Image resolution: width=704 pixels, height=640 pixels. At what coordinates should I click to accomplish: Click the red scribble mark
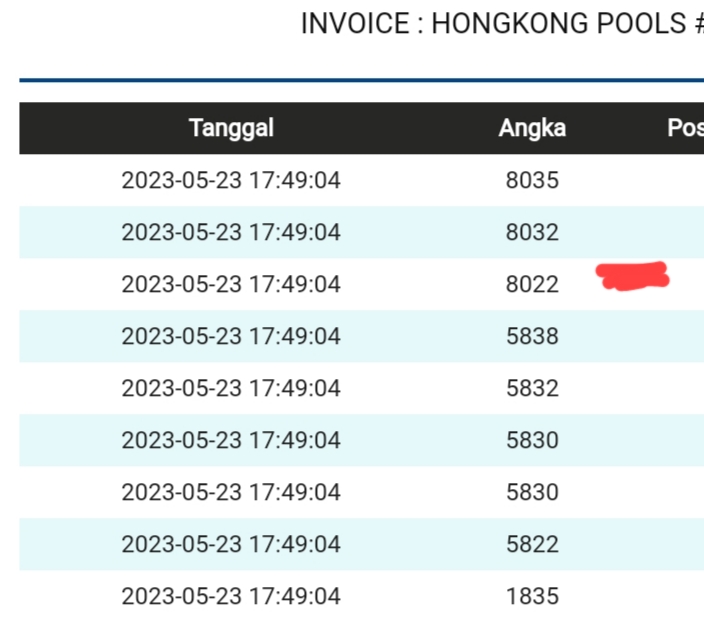click(632, 275)
